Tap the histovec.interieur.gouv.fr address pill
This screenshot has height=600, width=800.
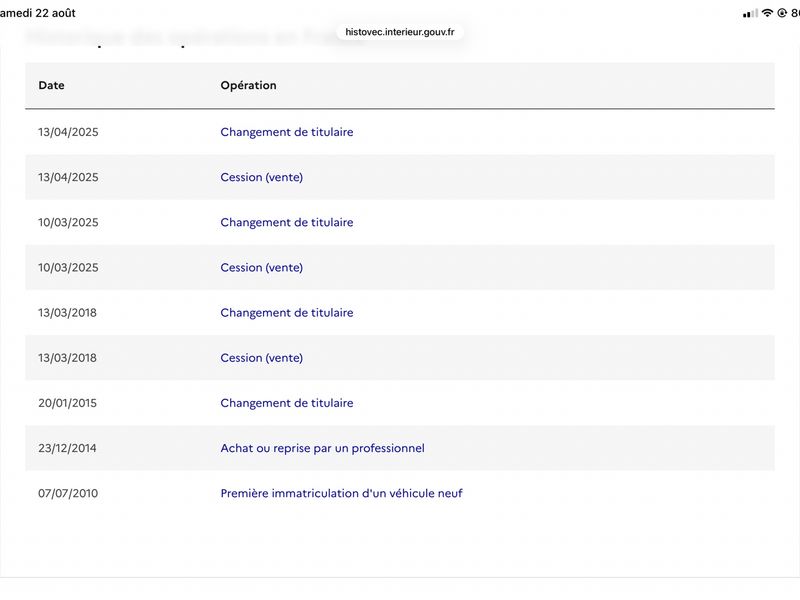coord(399,32)
